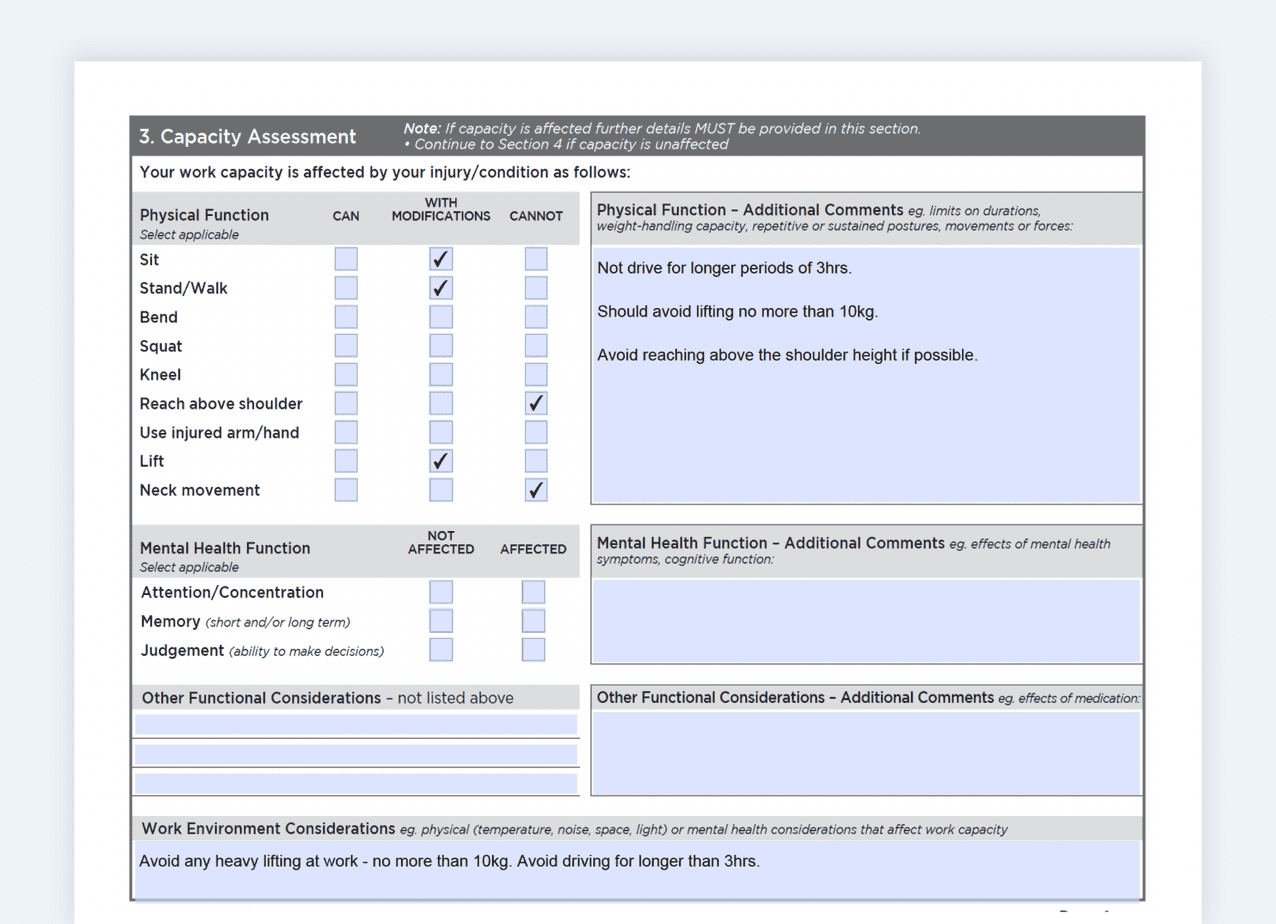Uncheck CANNOT for Reach above shoulder
The image size is (1276, 924).
click(x=535, y=402)
